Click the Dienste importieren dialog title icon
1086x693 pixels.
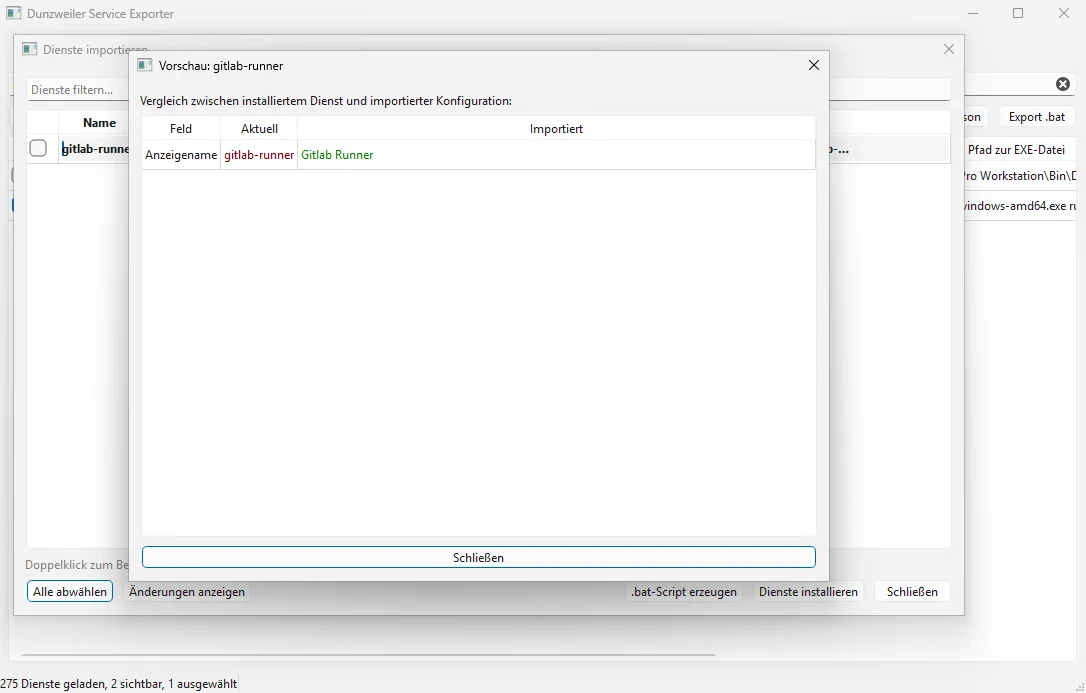[30, 49]
